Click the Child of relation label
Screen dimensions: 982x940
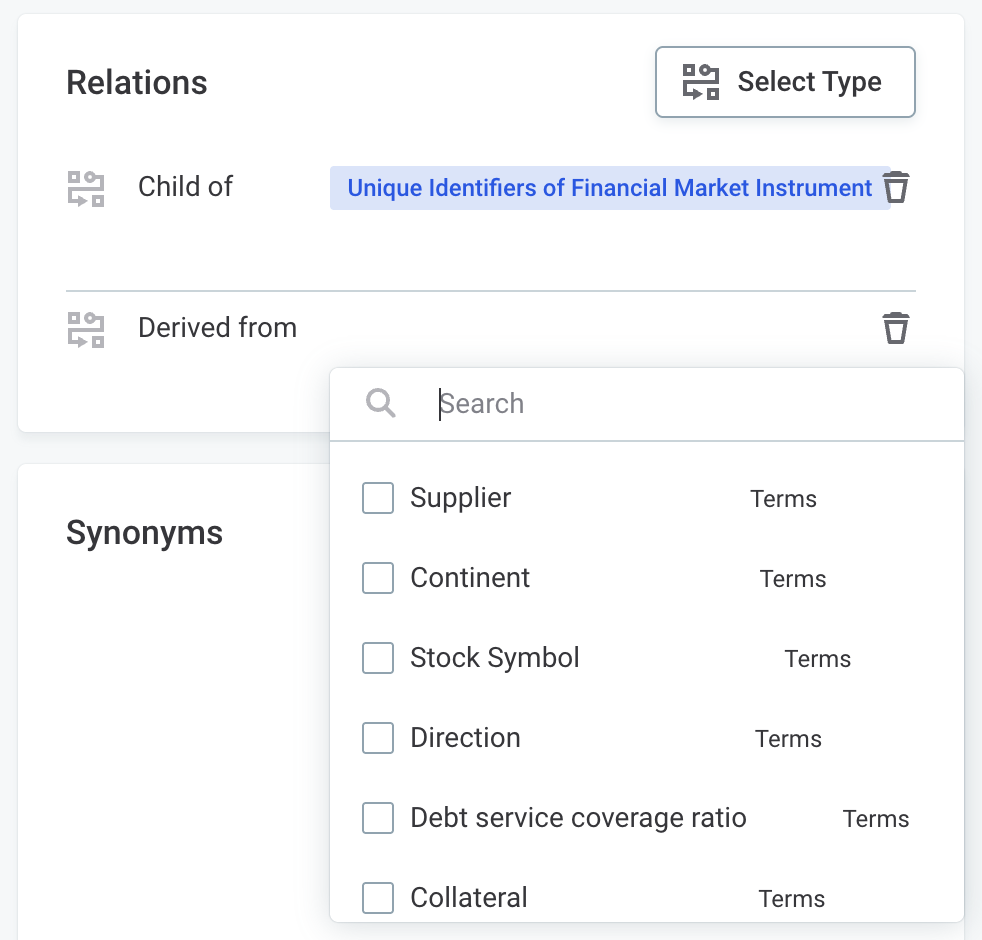pyautogui.click(x=185, y=187)
